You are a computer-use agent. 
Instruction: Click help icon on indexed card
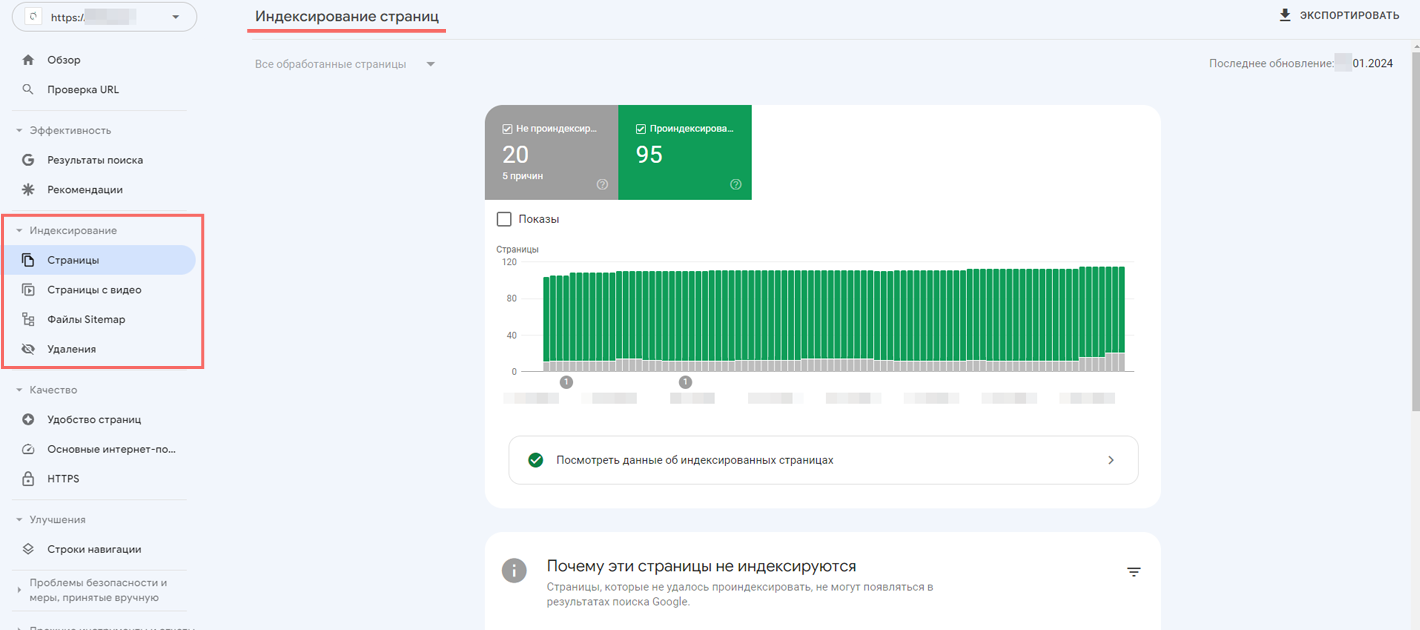(736, 184)
